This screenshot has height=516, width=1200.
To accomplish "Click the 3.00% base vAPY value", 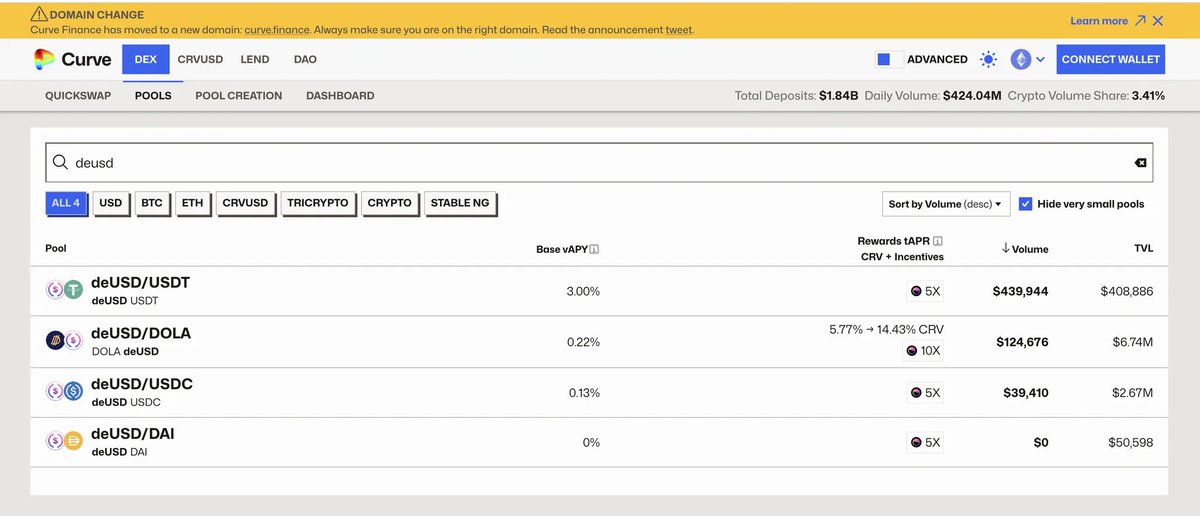I will coord(583,292).
